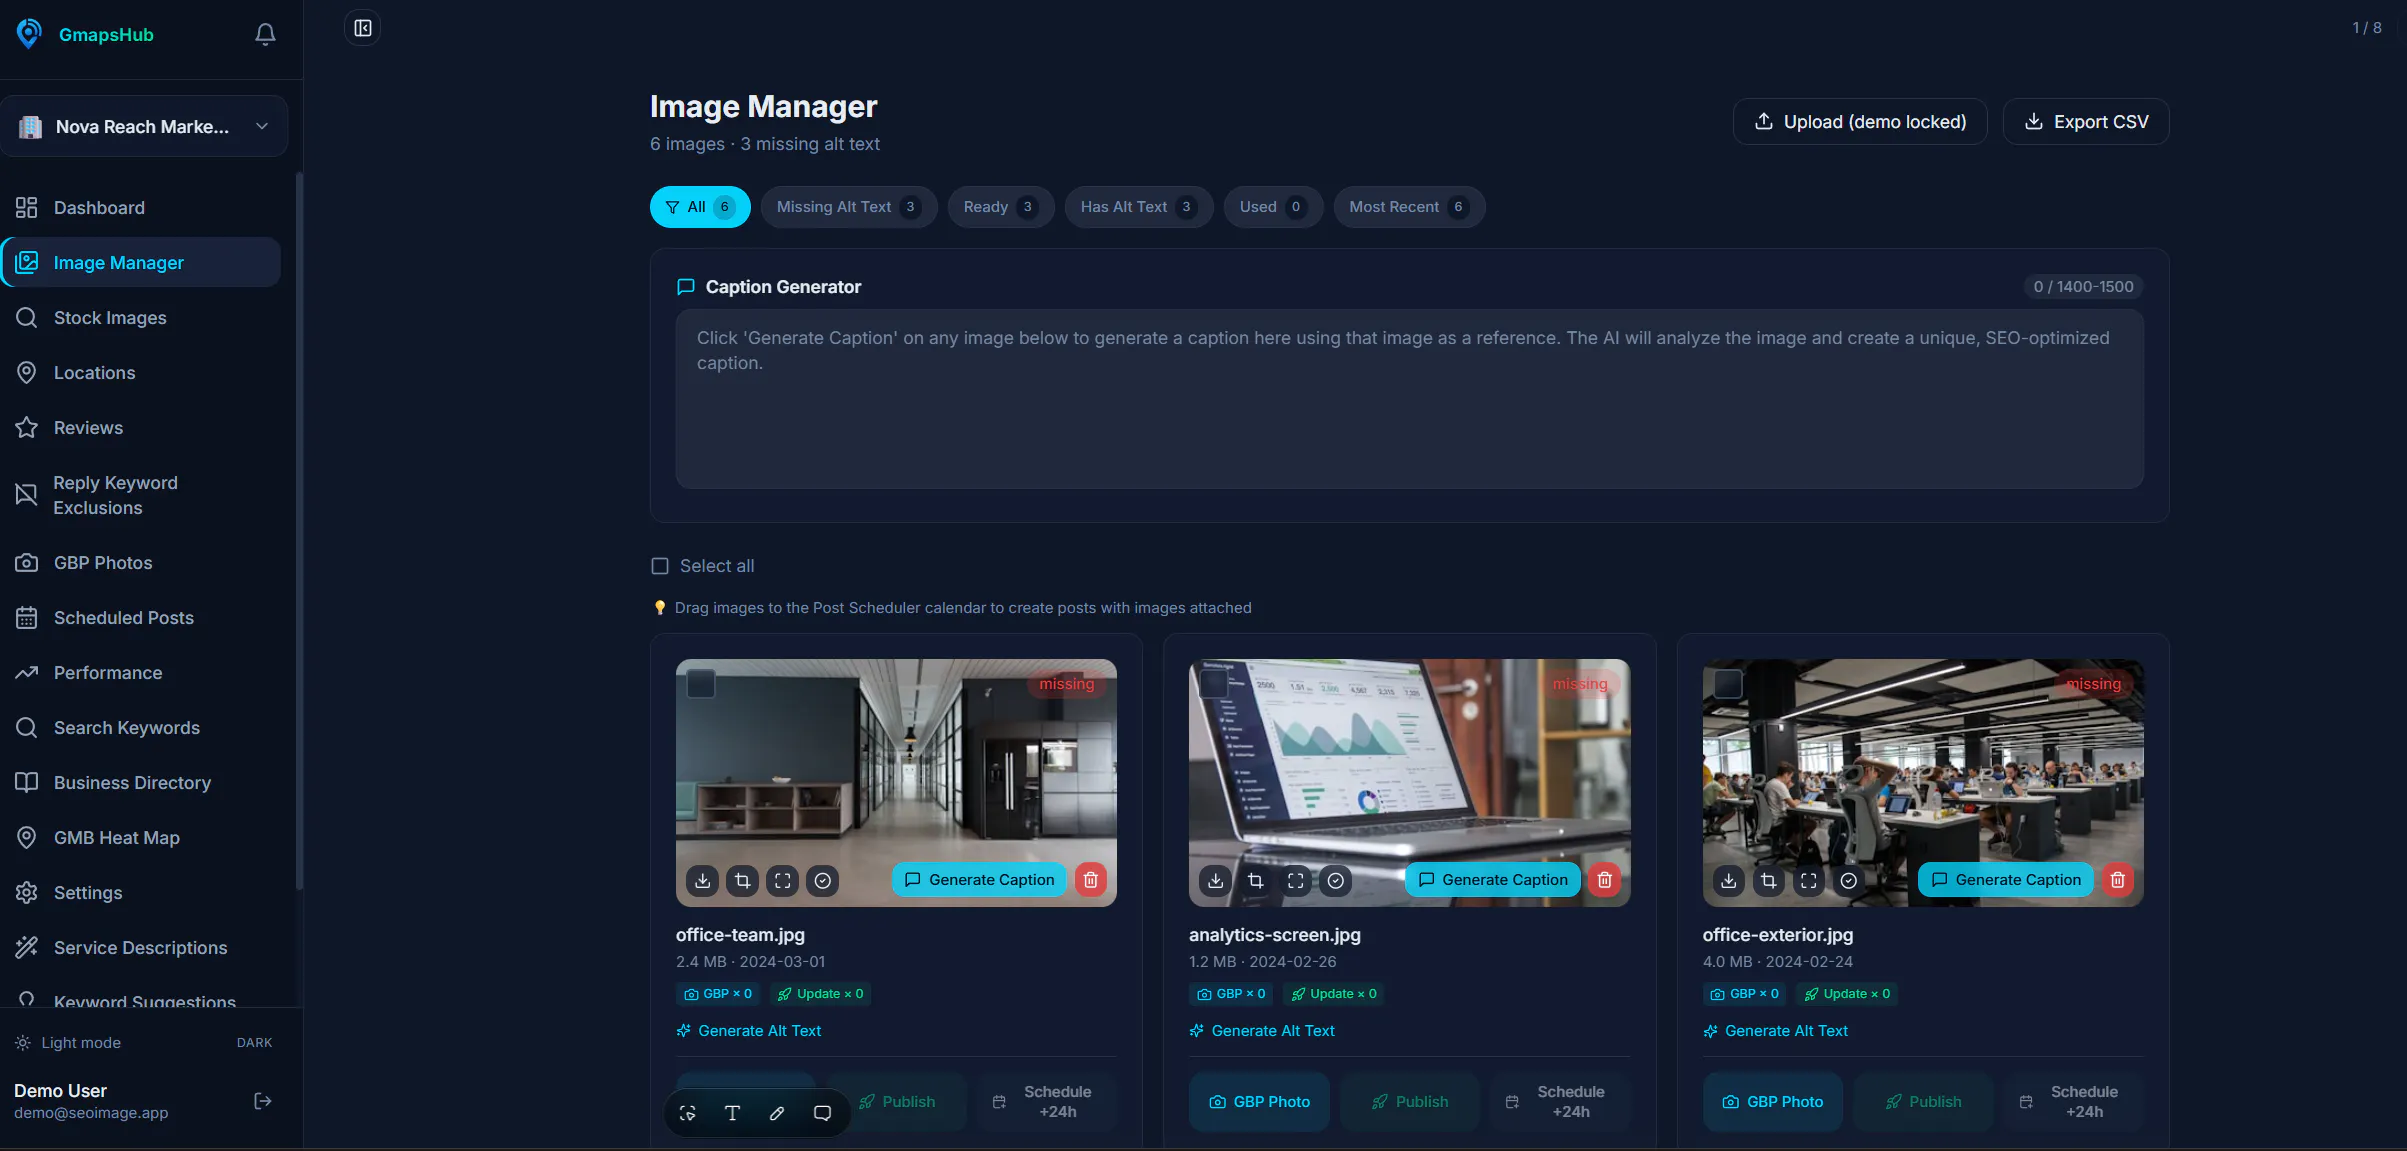2407x1151 pixels.
Task: Crop the analytics-screen.jpg image
Action: click(x=1256, y=880)
